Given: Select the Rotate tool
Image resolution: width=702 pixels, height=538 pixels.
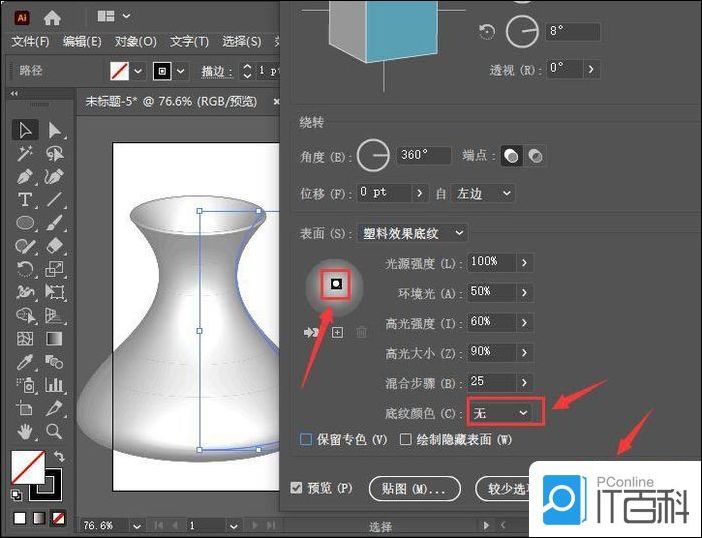Looking at the screenshot, I should click(25, 269).
